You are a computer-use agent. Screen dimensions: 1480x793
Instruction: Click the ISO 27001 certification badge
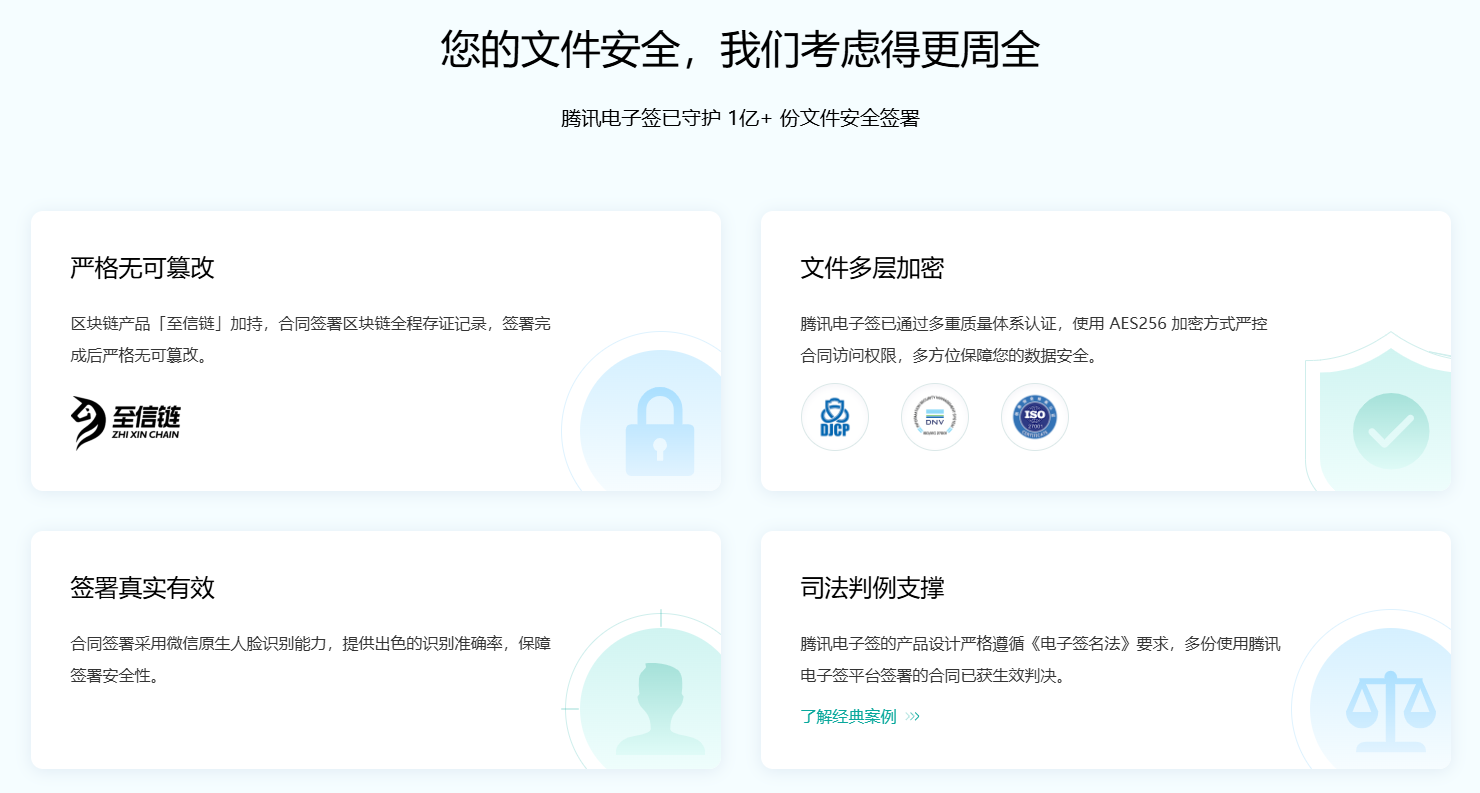(x=1035, y=417)
